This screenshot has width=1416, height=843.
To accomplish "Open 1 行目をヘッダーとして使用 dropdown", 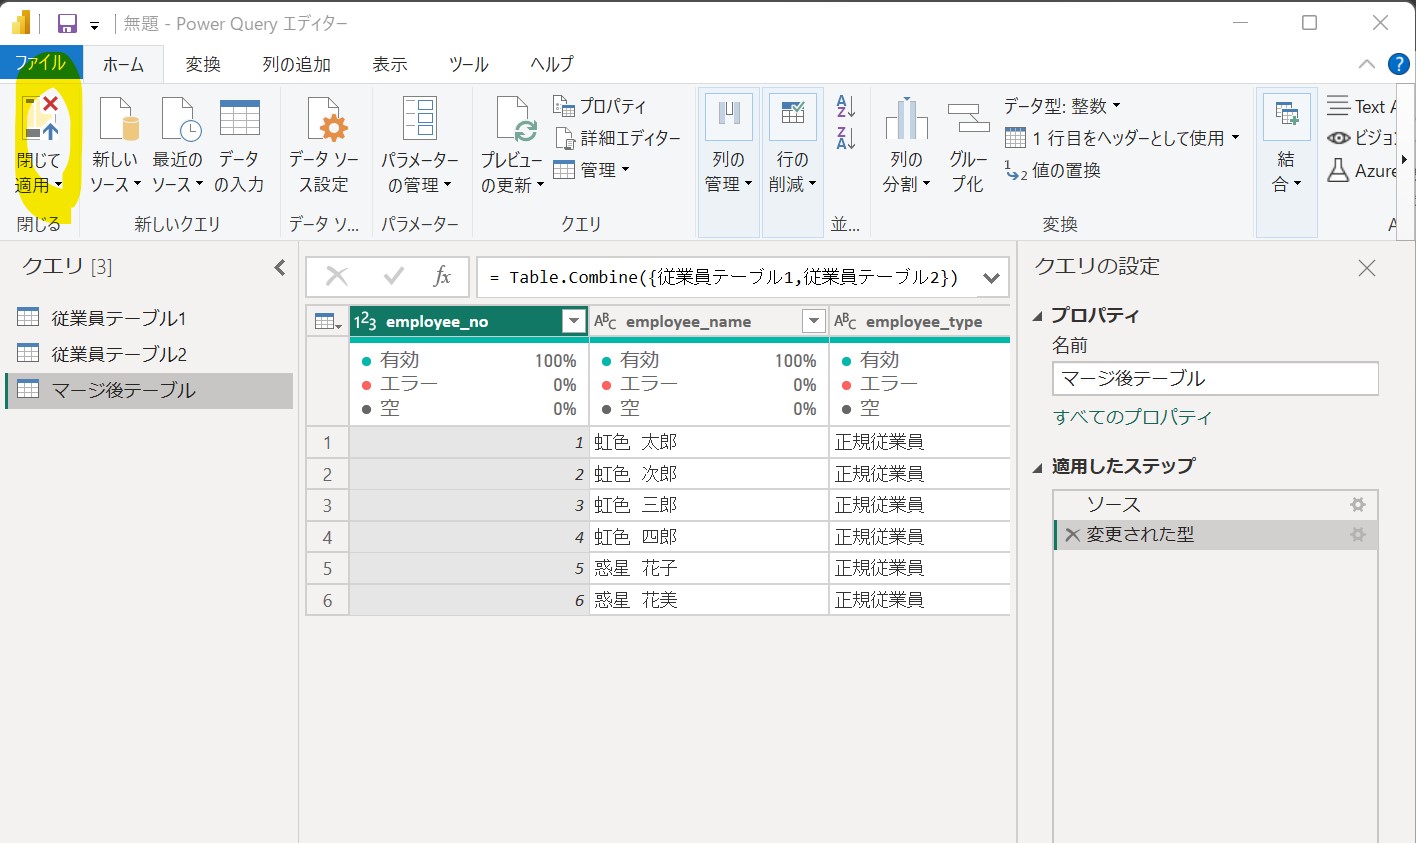I will [1122, 138].
